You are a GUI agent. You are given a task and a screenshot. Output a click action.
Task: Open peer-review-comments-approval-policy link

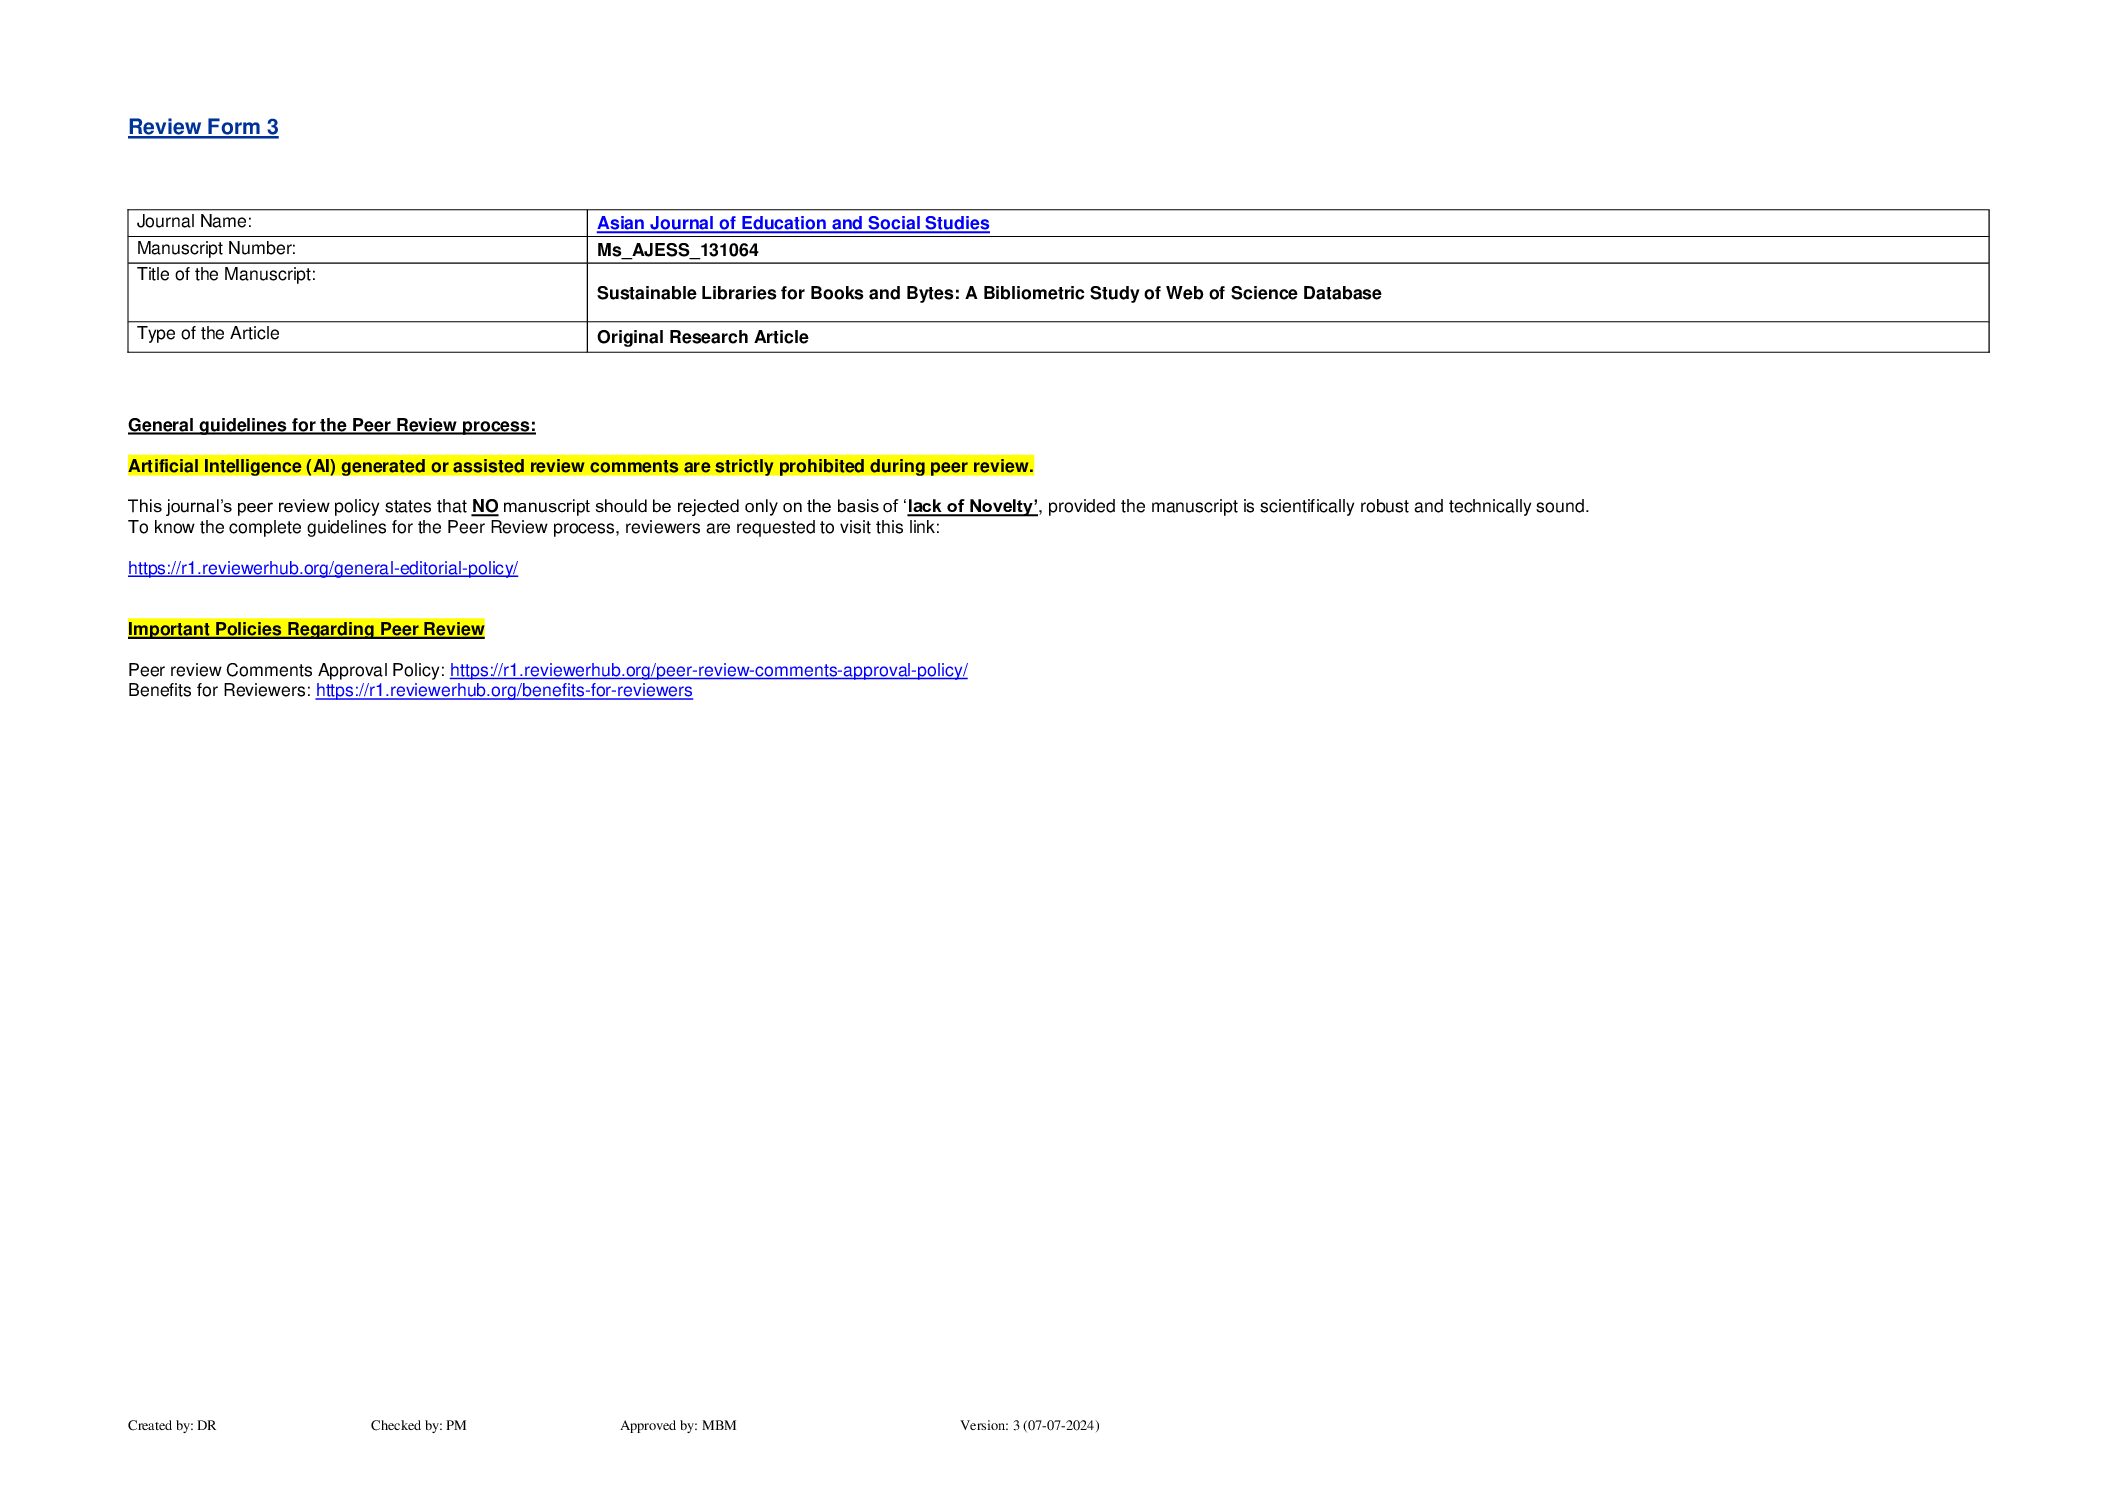tap(708, 670)
